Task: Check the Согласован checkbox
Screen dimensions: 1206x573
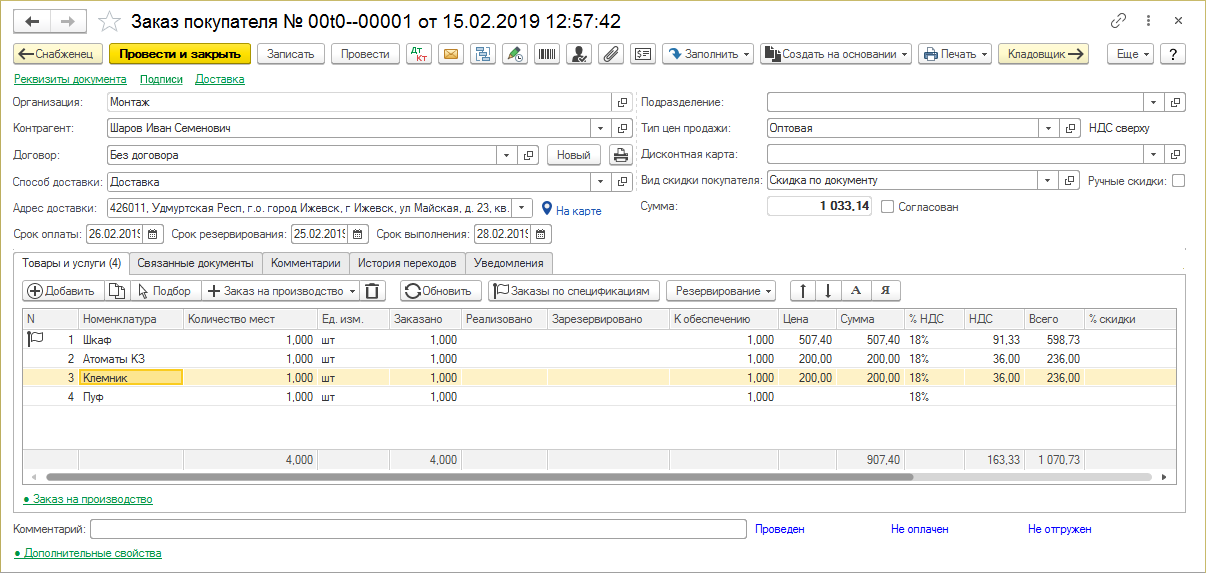Action: 887,207
